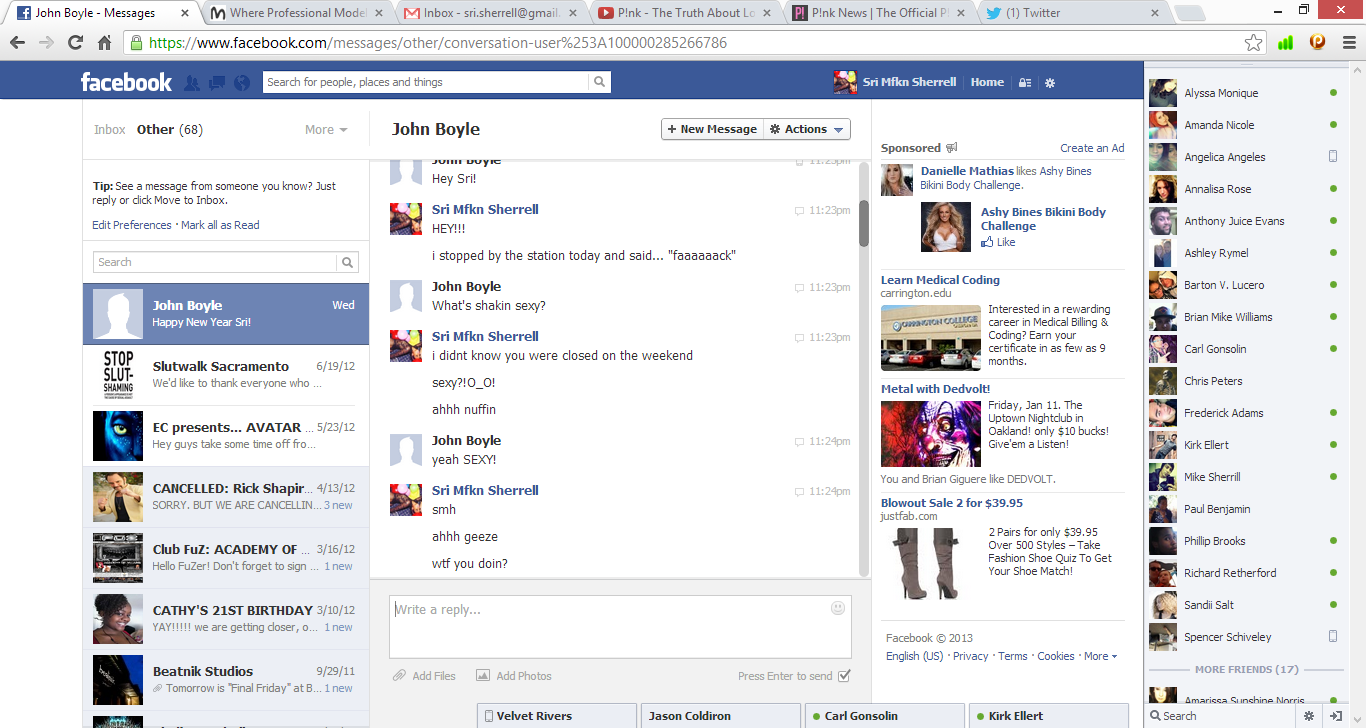Open the account settings gear dropdown
The height and width of the screenshot is (728, 1366).
1050,83
